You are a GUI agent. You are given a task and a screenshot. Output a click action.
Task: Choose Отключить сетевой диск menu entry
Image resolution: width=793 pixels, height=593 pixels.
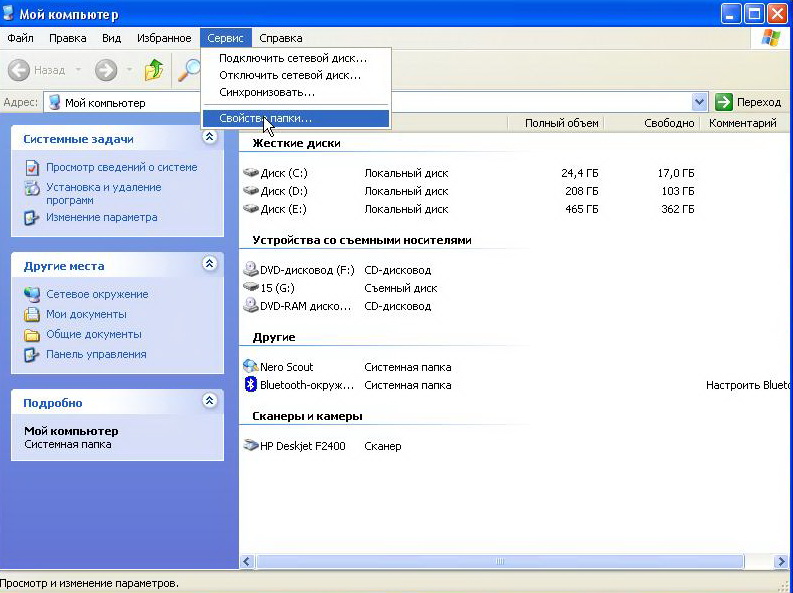click(x=296, y=75)
